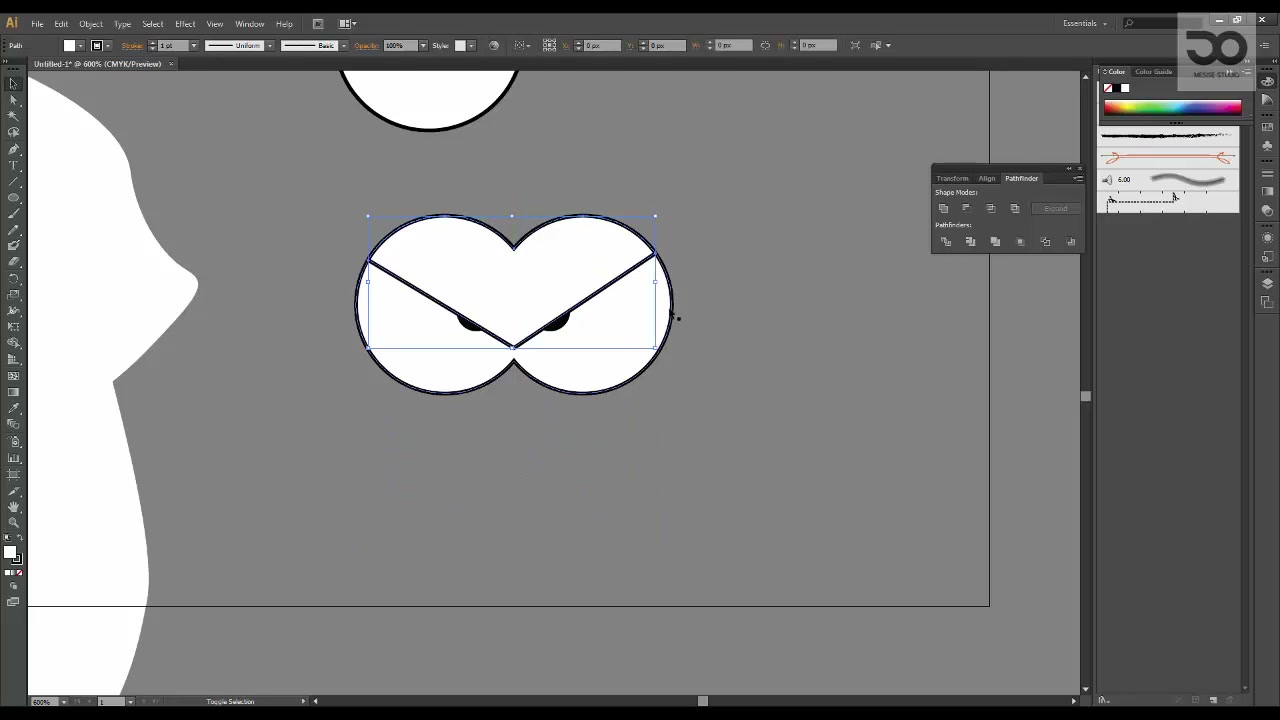Select the Direct Selection tool
The height and width of the screenshot is (720, 1280).
[13, 99]
